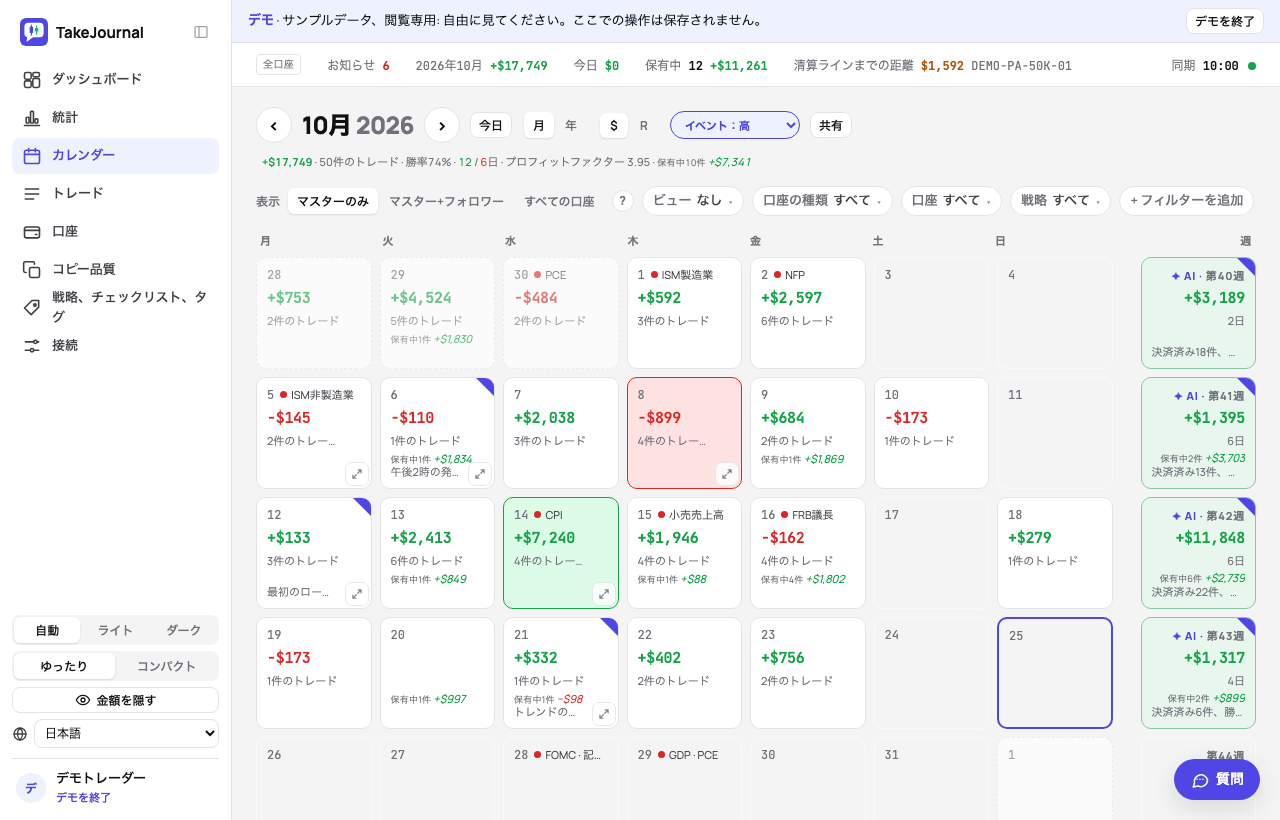The image size is (1280, 820).
Task: Expand day 12 card expand icon
Action: point(357,594)
